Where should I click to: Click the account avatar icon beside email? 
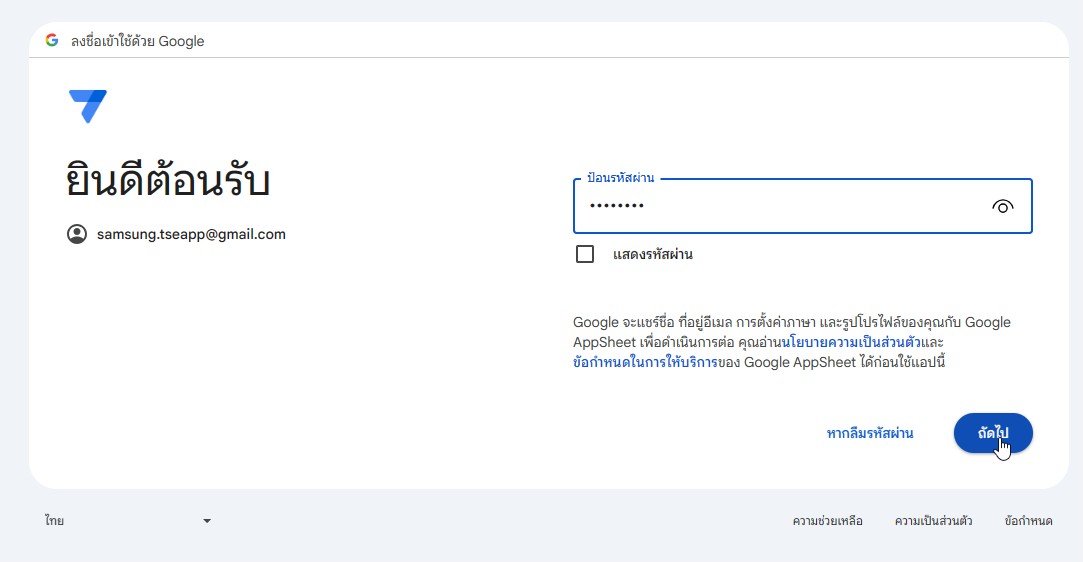click(x=77, y=234)
